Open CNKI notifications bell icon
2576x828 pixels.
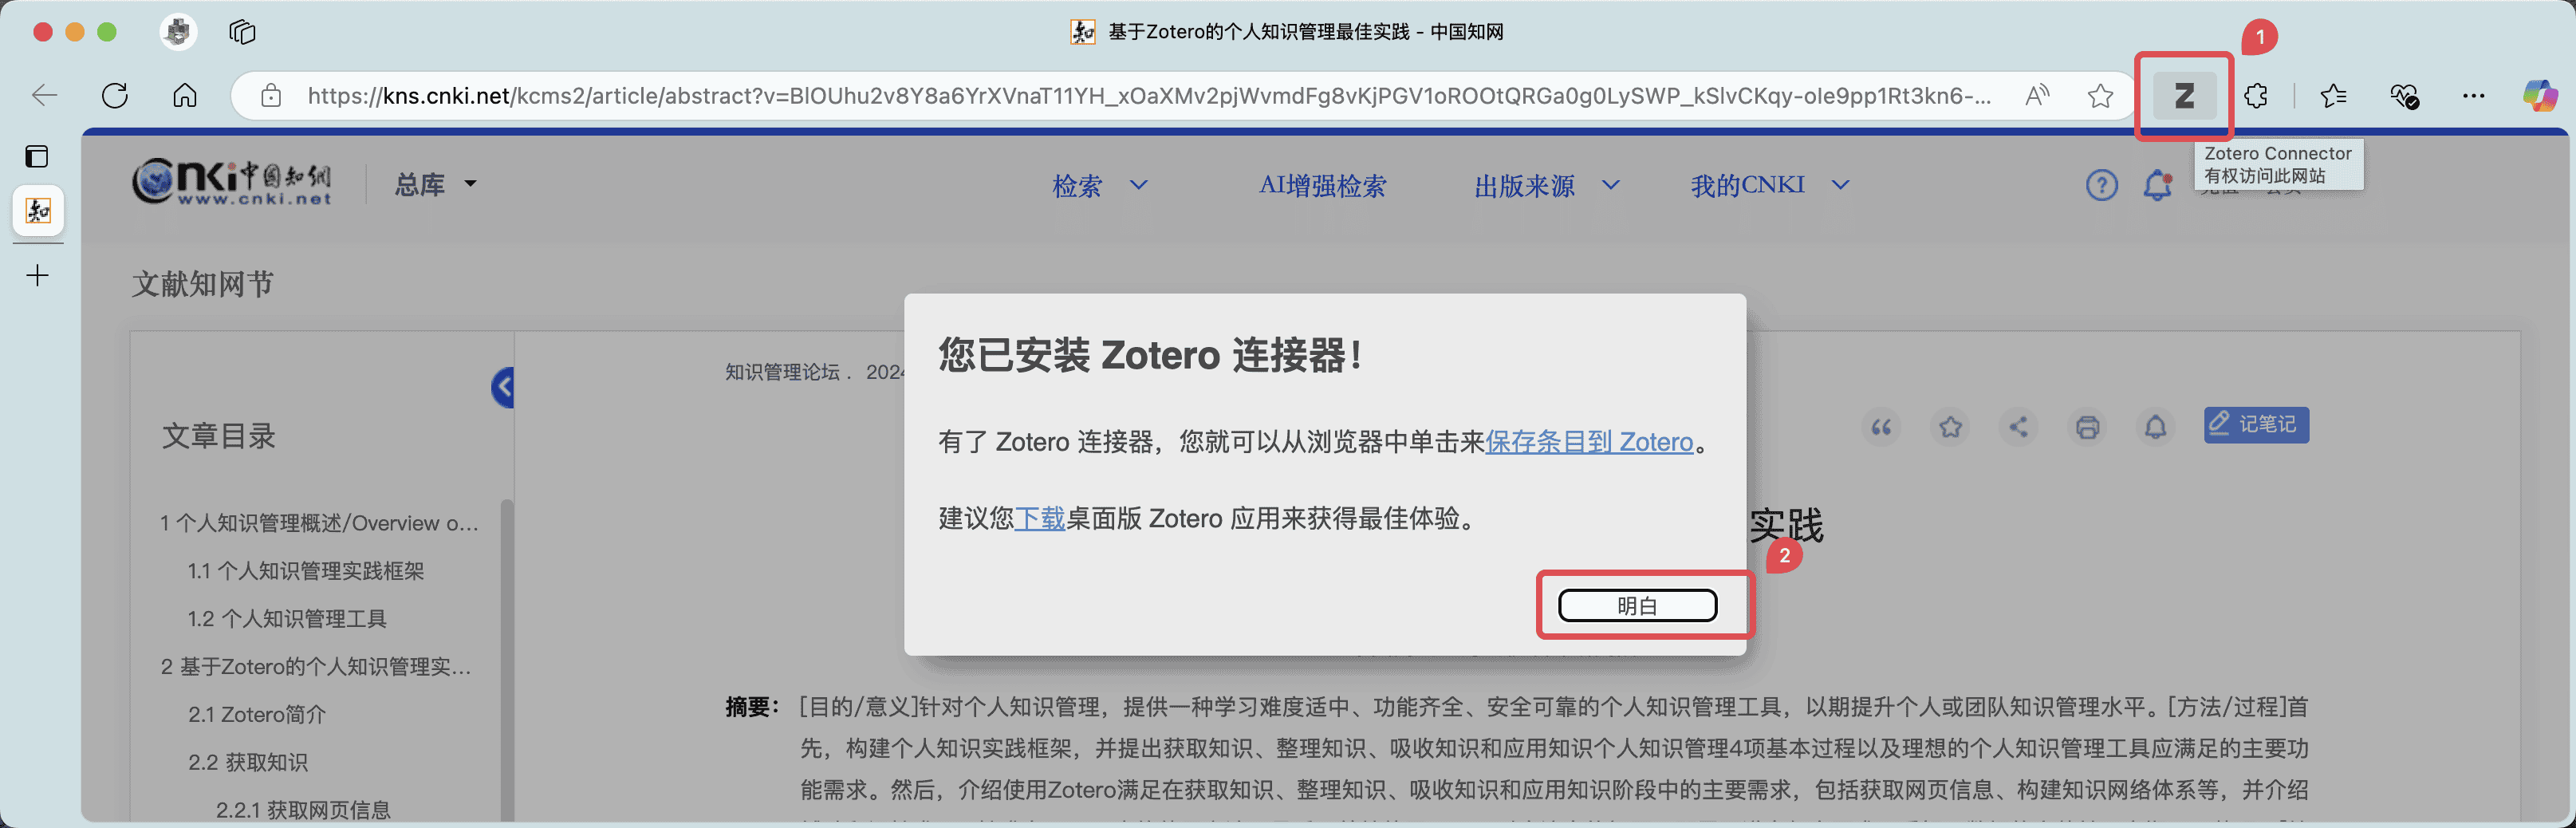pyautogui.click(x=2158, y=185)
